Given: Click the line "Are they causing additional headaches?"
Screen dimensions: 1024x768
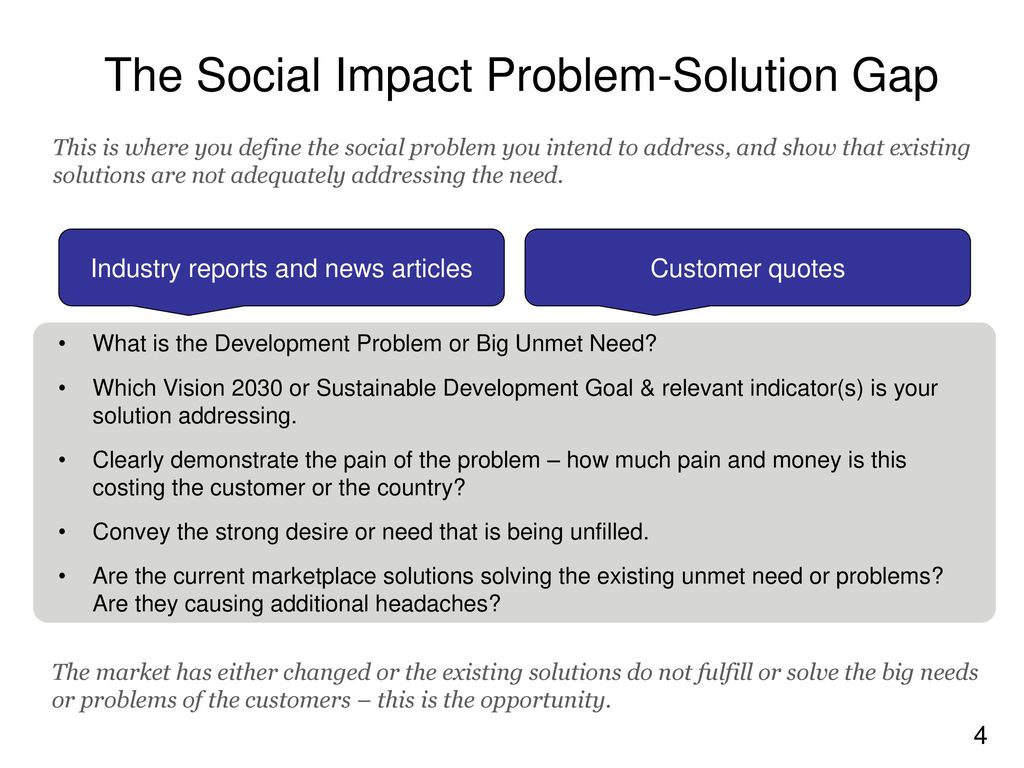Looking at the screenshot, I should tap(296, 603).
